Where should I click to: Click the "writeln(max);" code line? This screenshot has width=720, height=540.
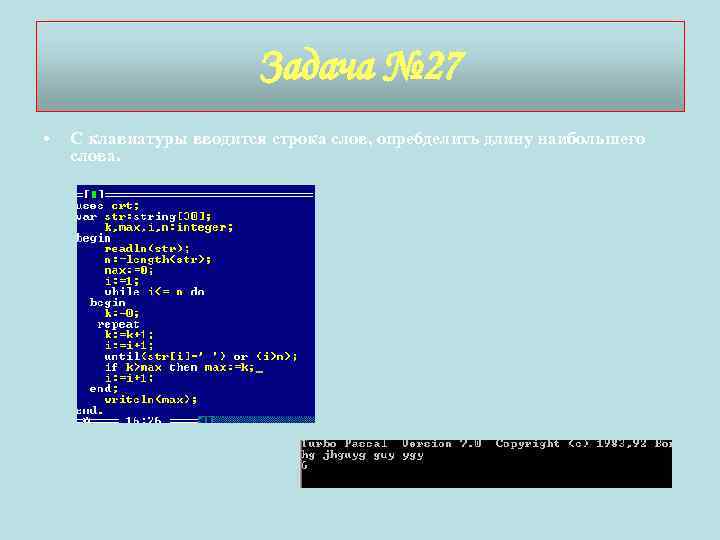[151, 399]
